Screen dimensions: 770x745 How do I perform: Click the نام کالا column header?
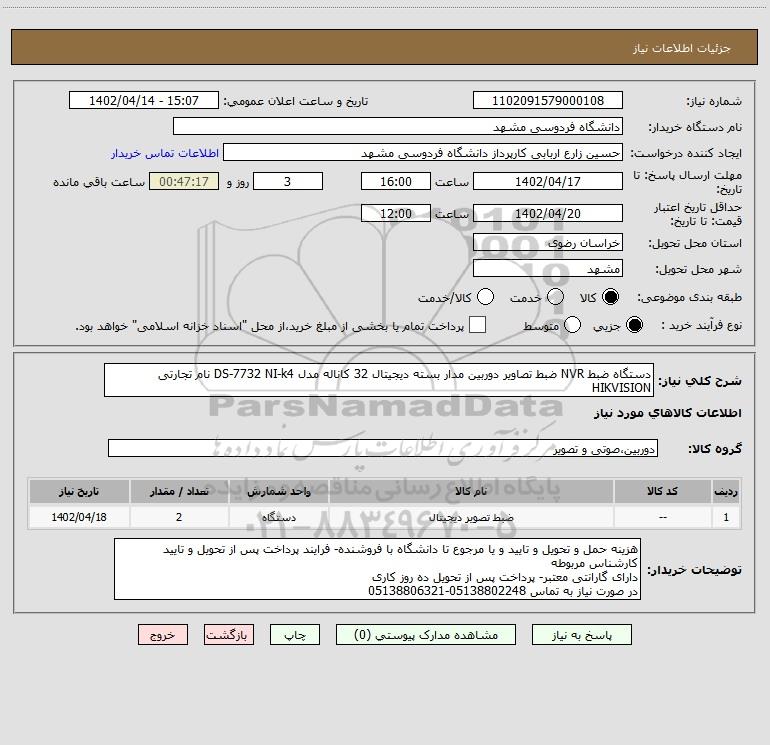471,492
